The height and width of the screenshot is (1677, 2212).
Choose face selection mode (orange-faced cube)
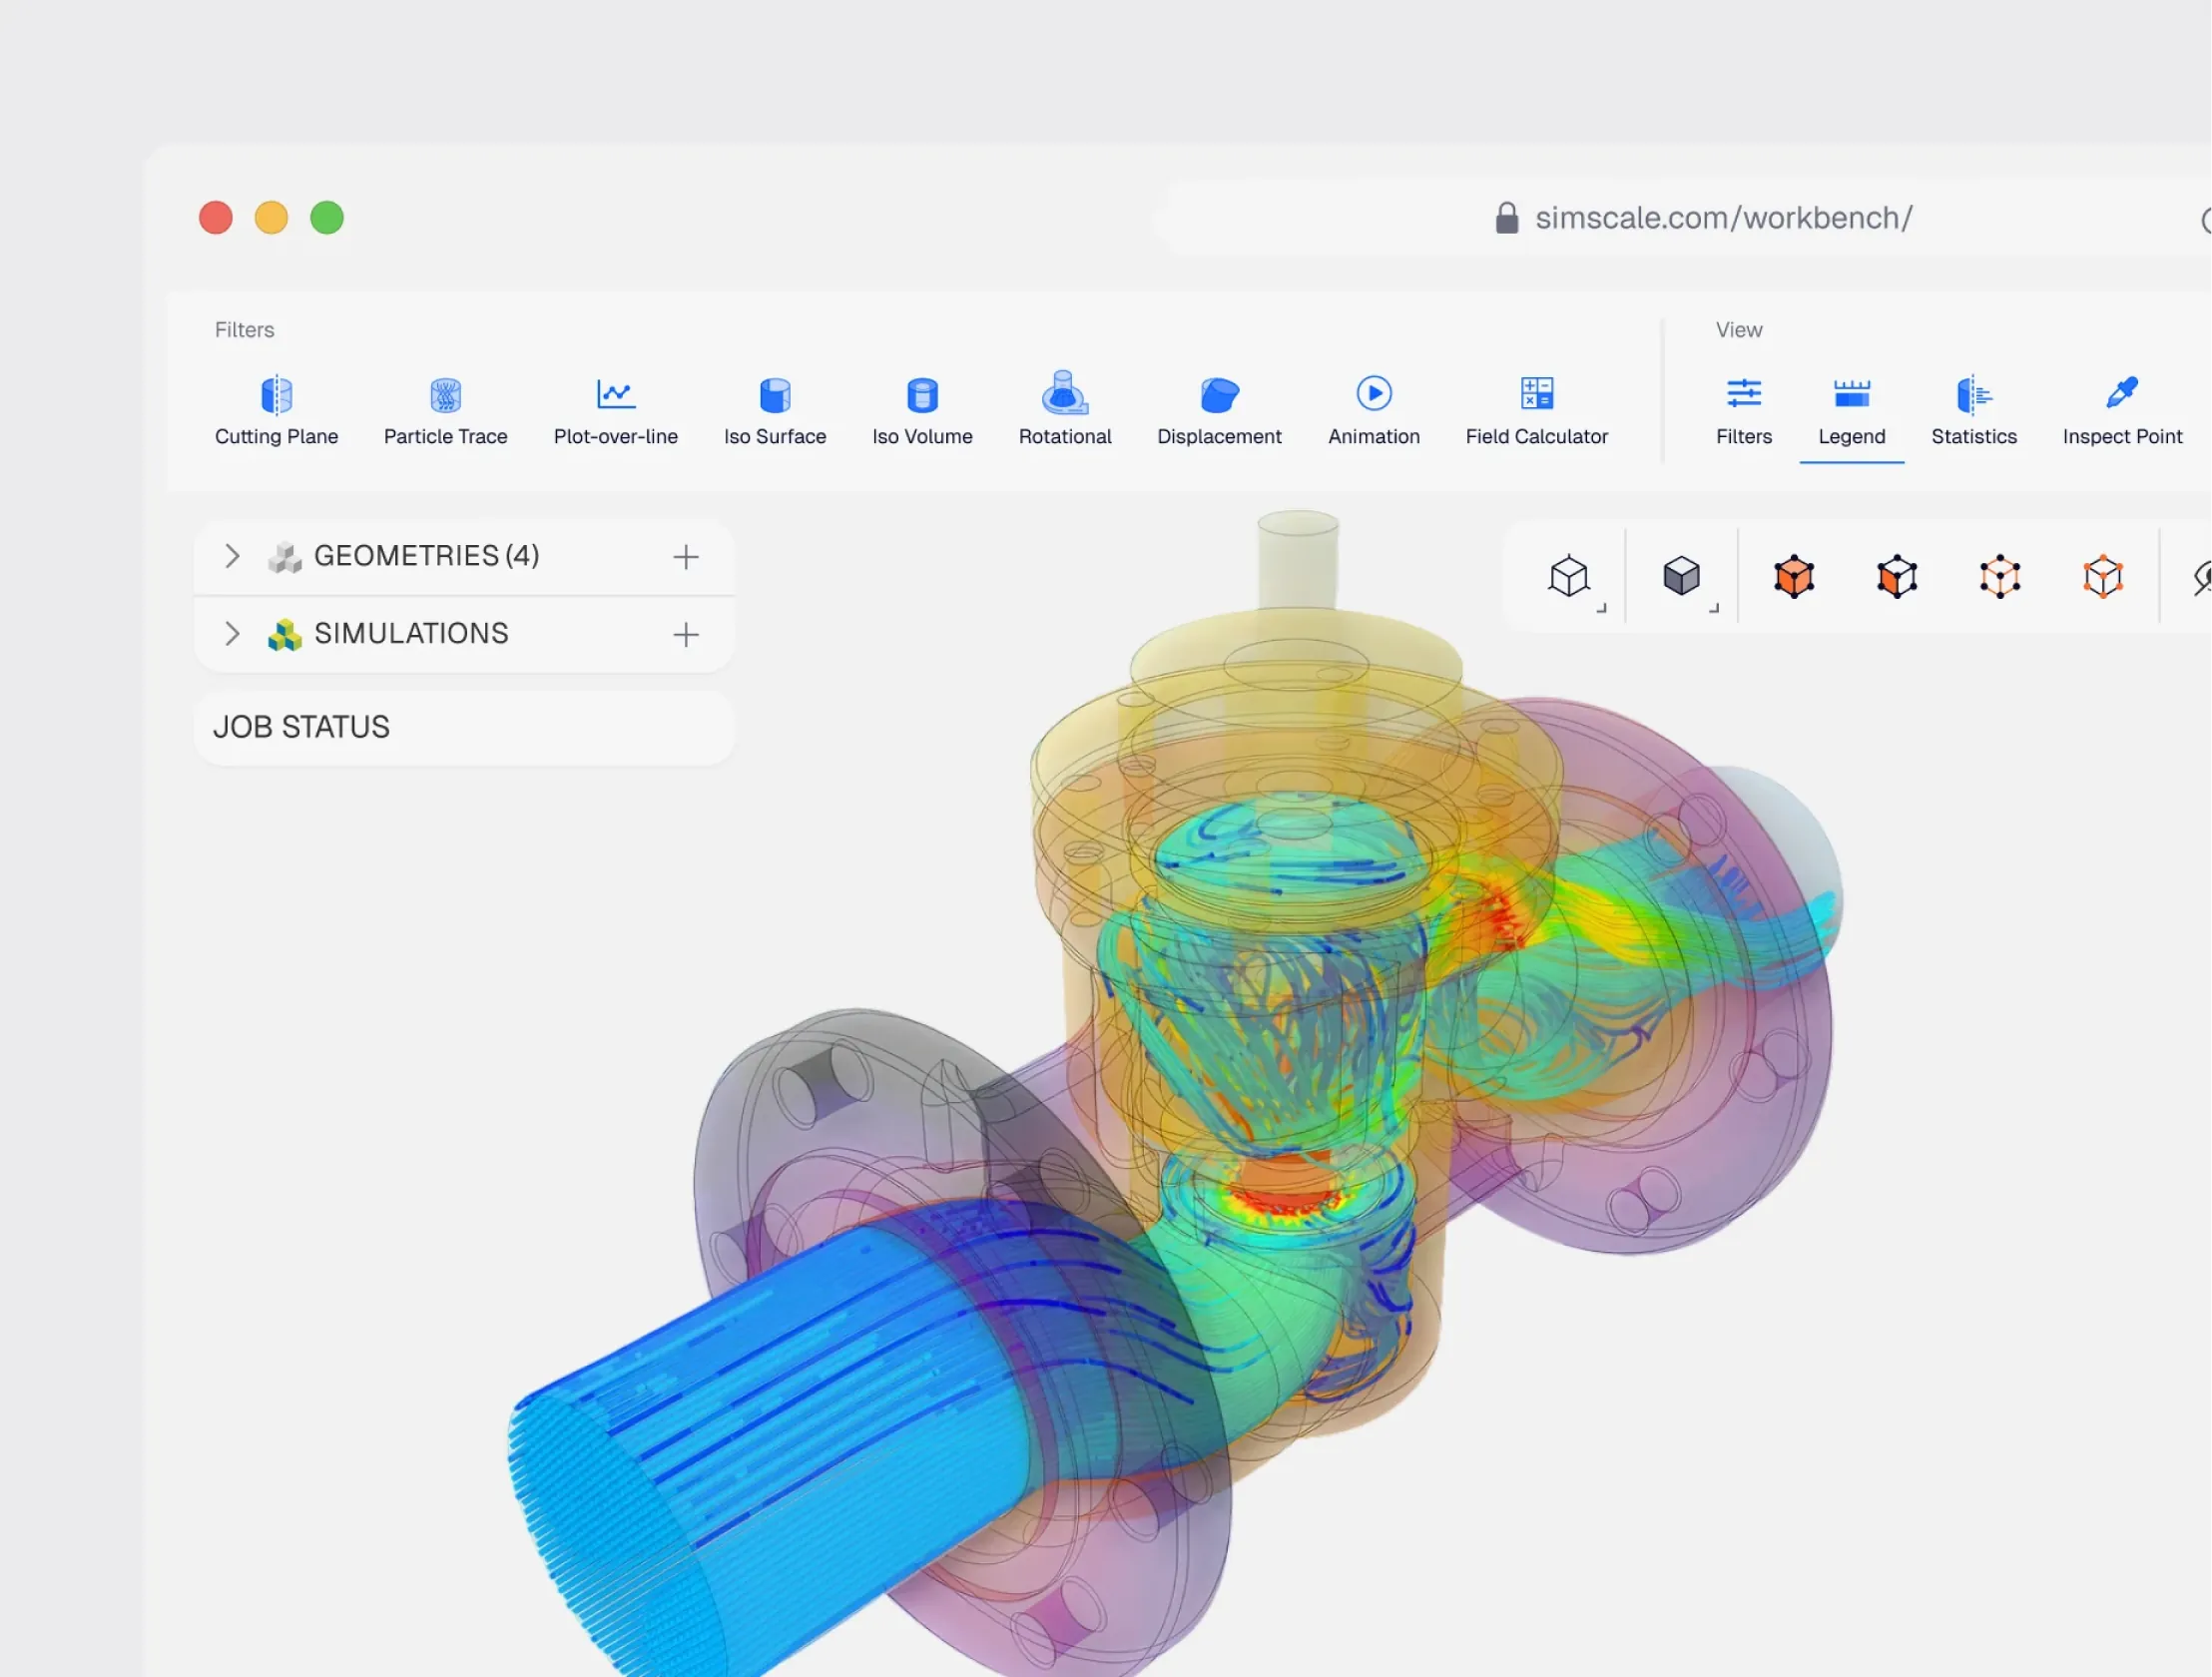coord(1897,577)
